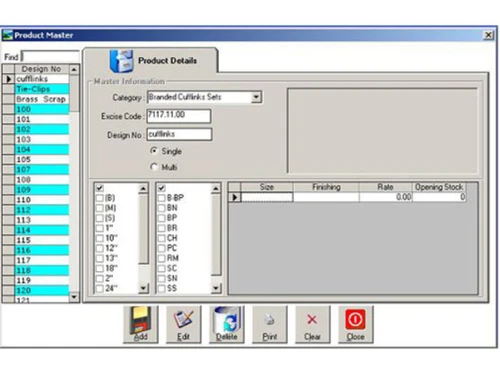Click the Excise Code input field
This screenshot has width=500, height=375.
coord(179,116)
